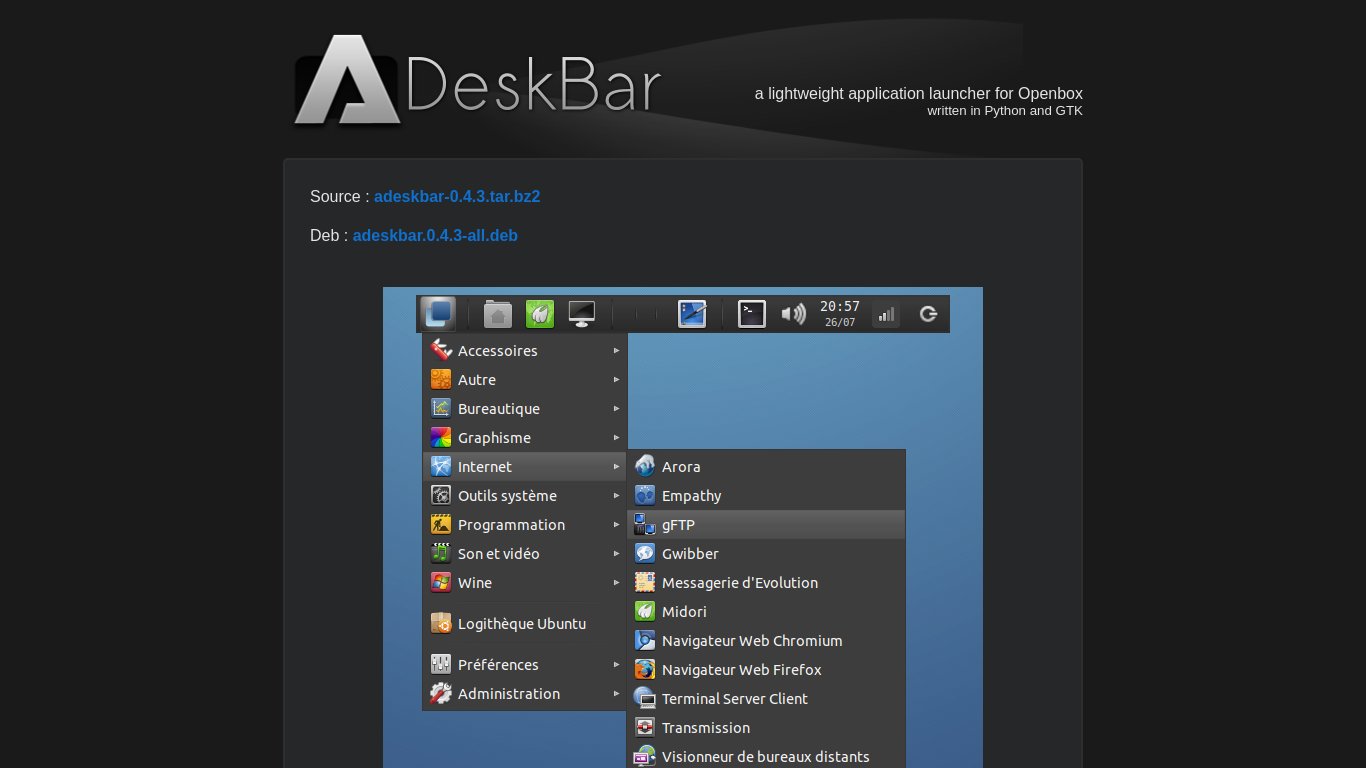Choose Navigateur Web Firefox entry
Viewport: 1366px width, 768px height.
click(741, 670)
